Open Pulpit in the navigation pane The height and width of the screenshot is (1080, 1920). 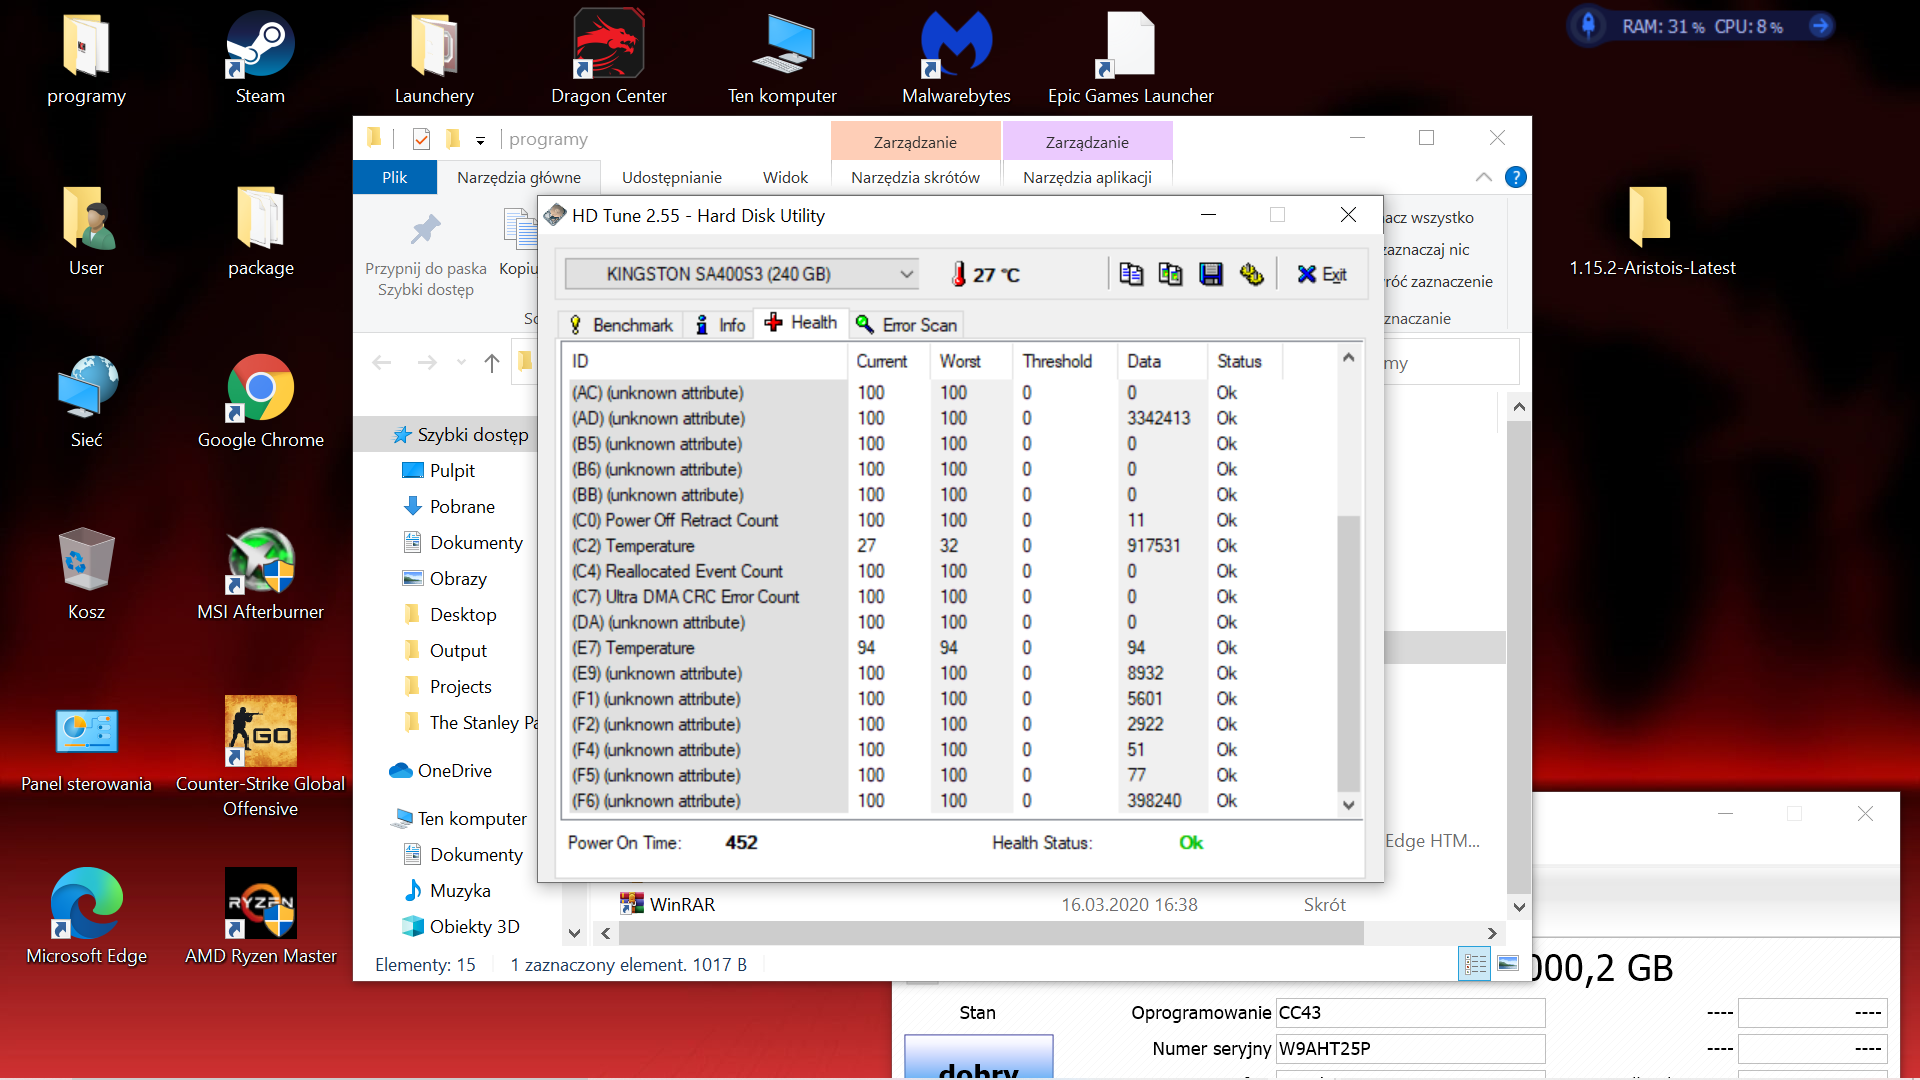pyautogui.click(x=439, y=471)
